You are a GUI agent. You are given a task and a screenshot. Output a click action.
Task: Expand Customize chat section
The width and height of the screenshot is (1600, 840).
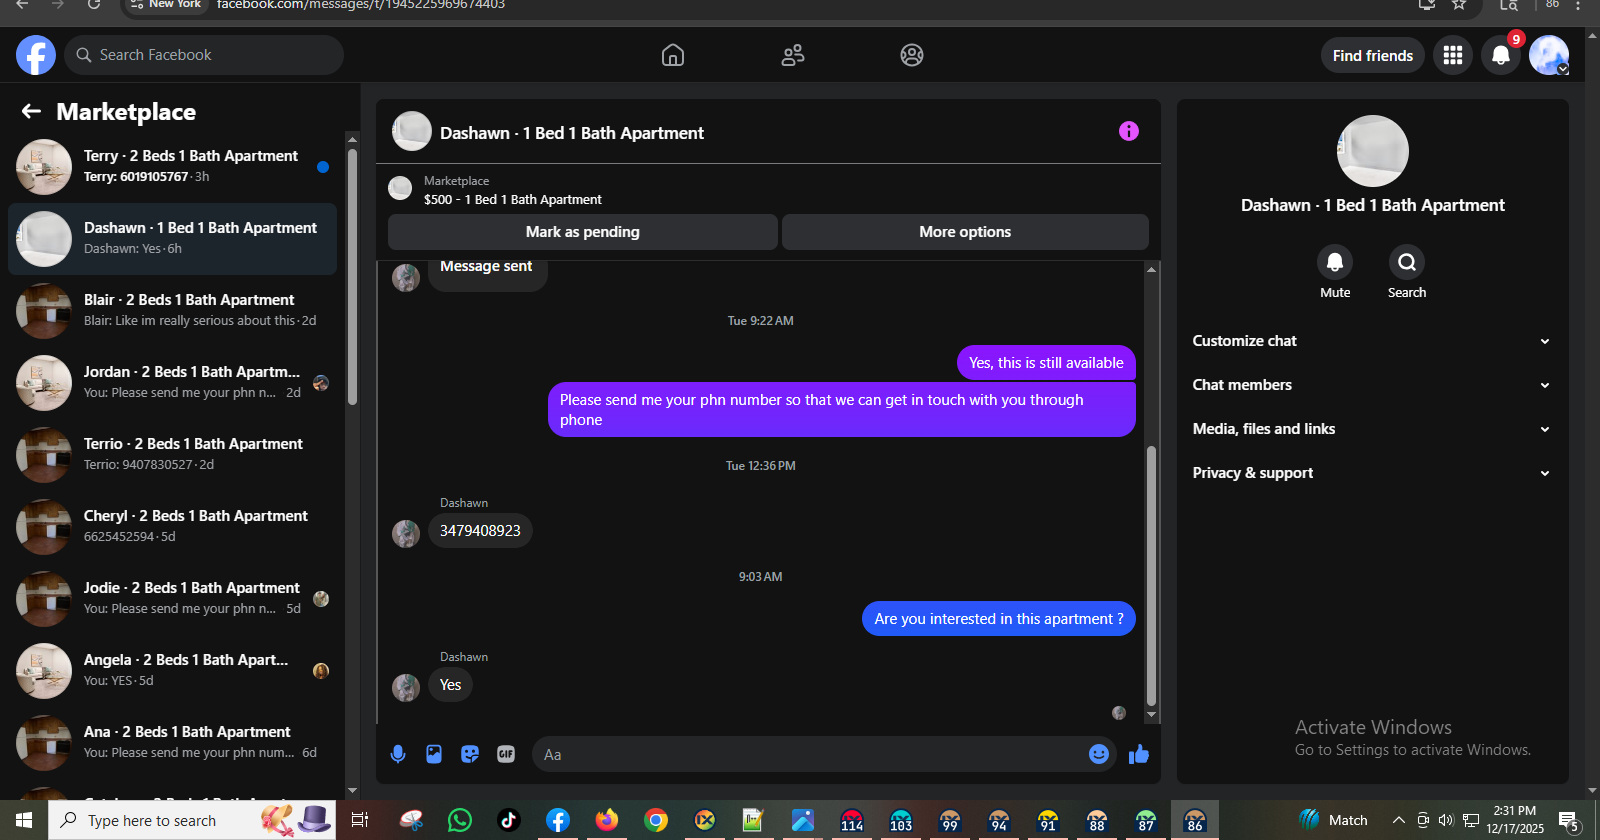[x=1372, y=341]
